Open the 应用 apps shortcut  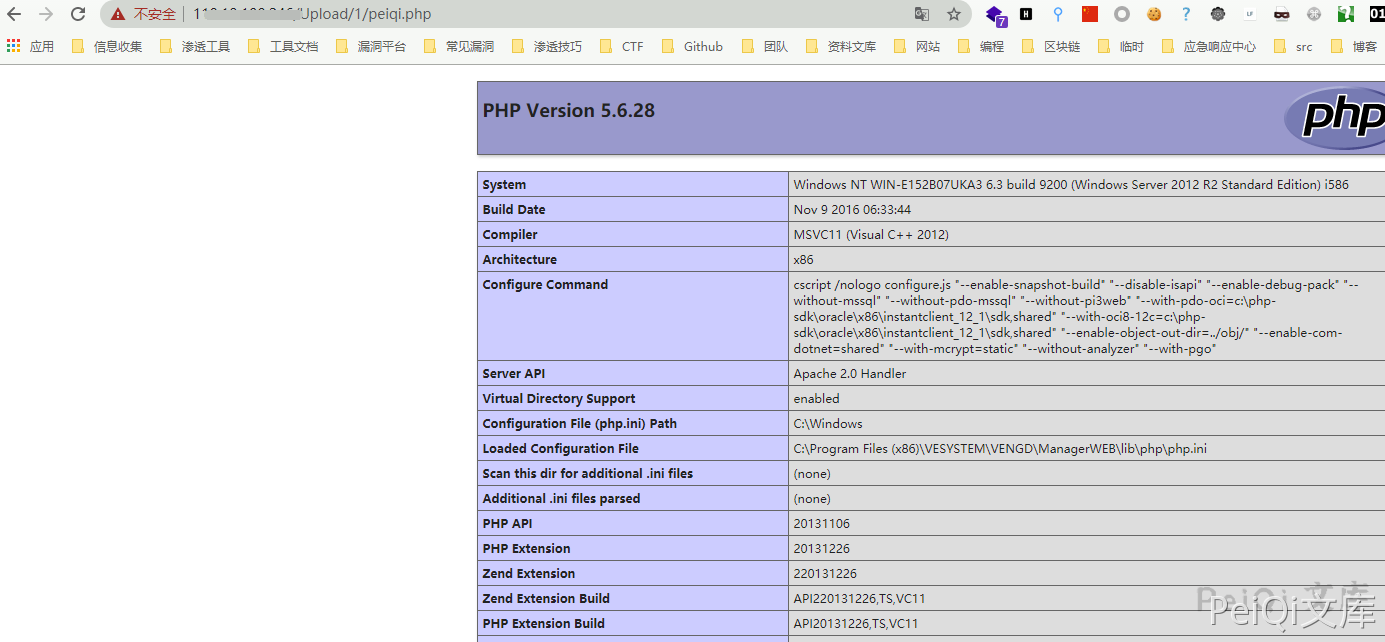click(30, 46)
